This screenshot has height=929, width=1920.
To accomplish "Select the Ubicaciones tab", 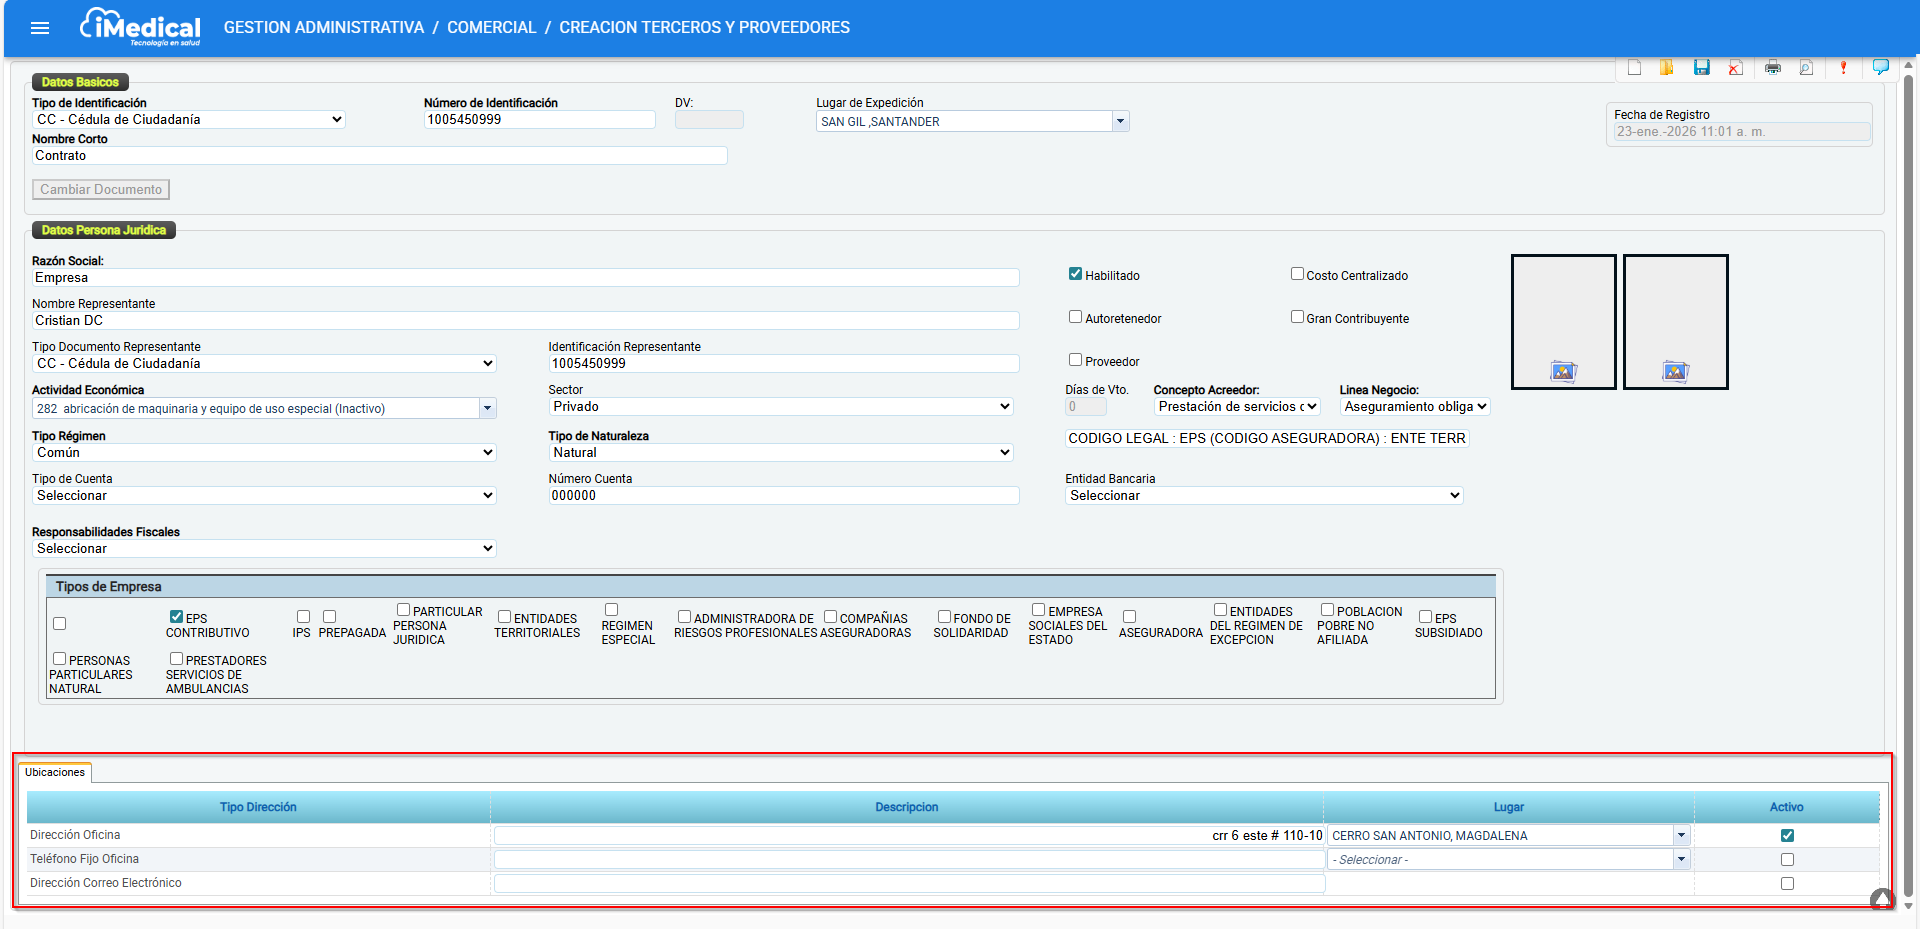I will click(55, 773).
